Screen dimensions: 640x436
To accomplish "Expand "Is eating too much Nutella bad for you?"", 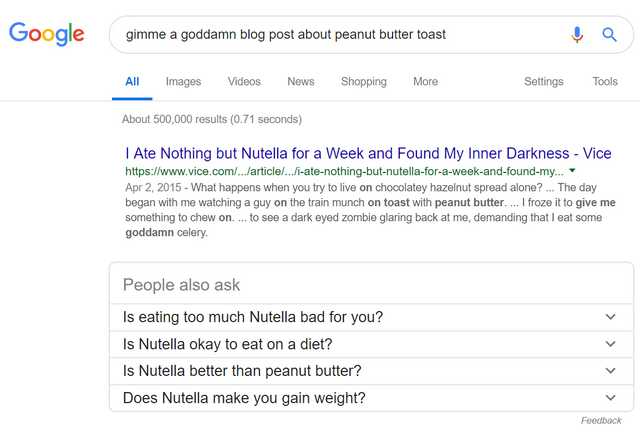I will (x=371, y=317).
